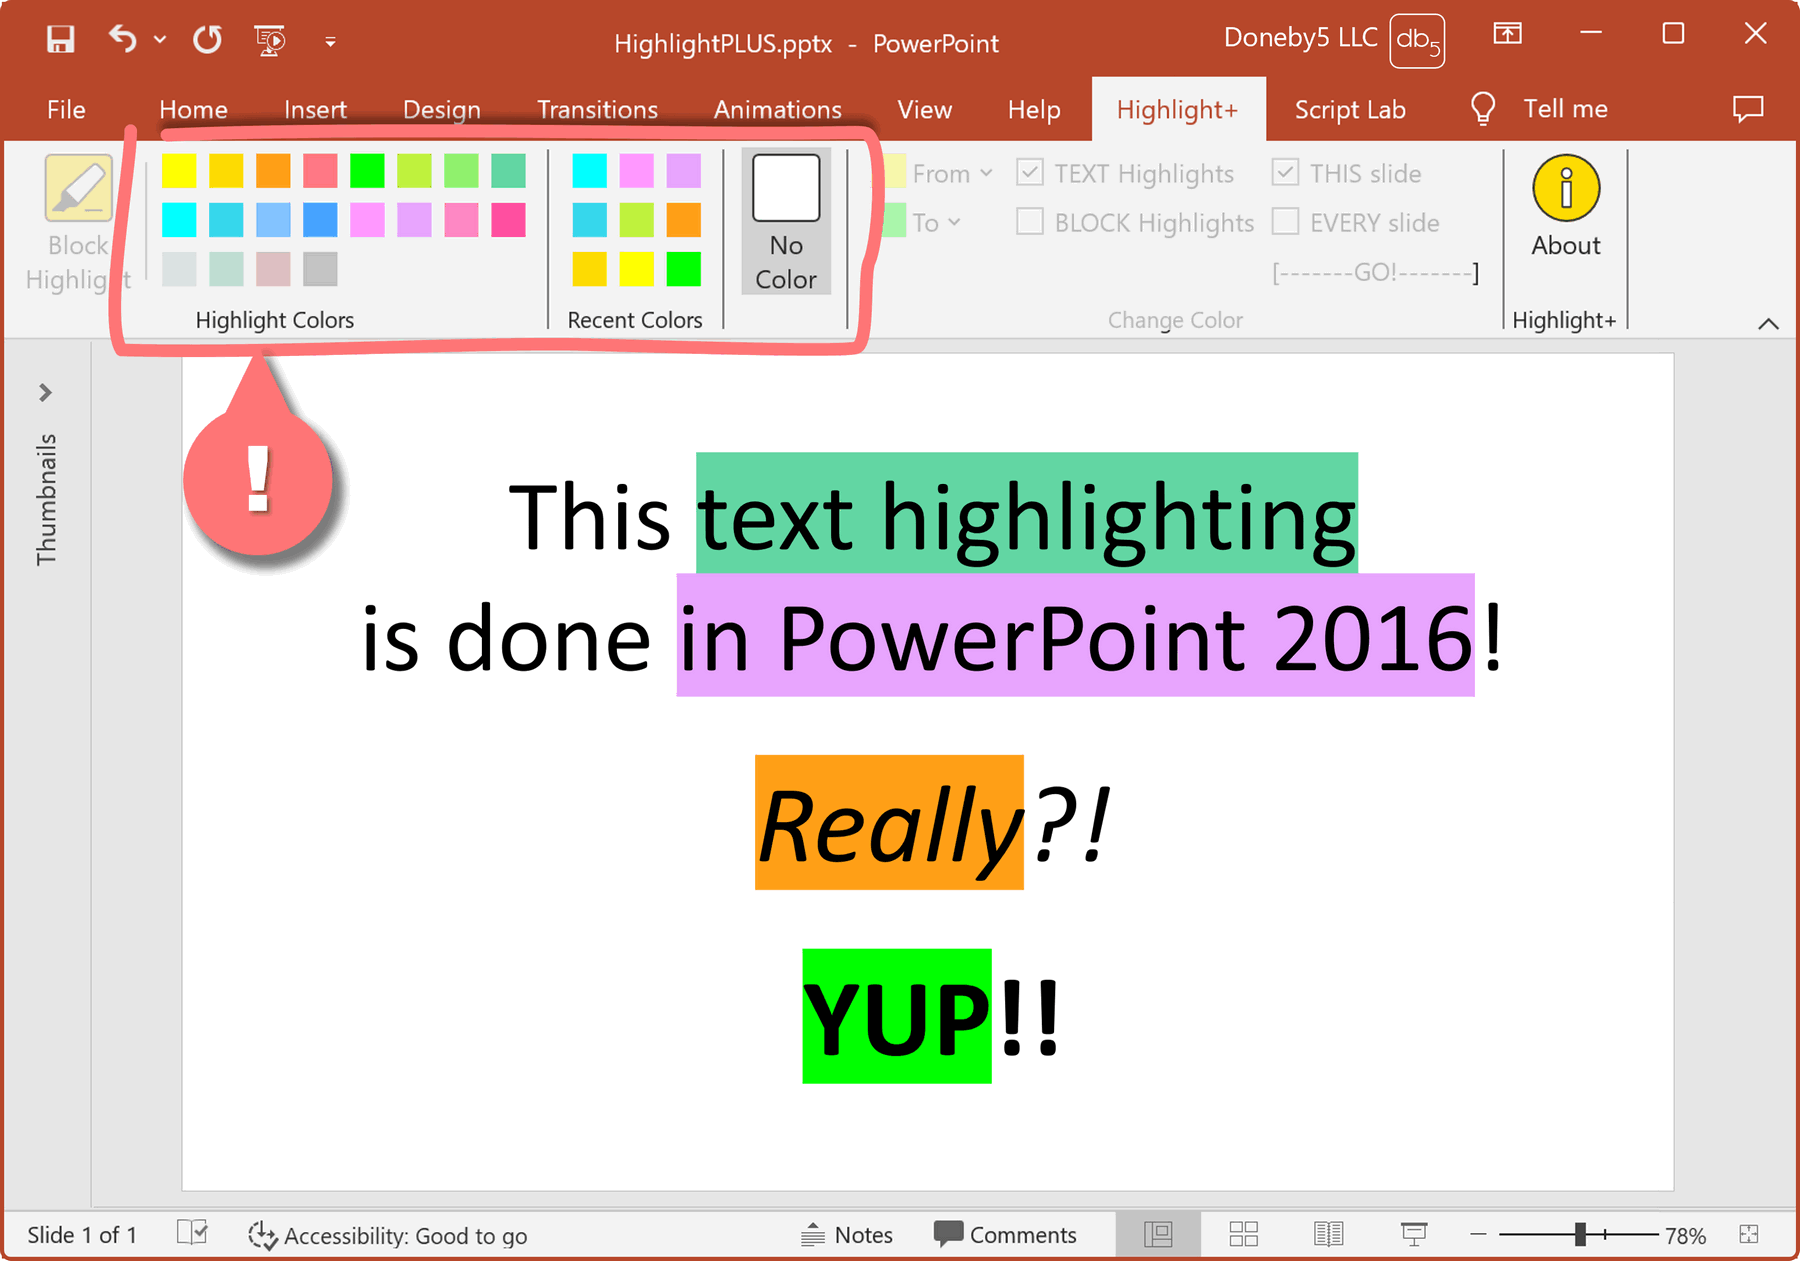The height and width of the screenshot is (1261, 1800).
Task: Open the Comments pane speech bubble icon
Action: click(x=1748, y=109)
